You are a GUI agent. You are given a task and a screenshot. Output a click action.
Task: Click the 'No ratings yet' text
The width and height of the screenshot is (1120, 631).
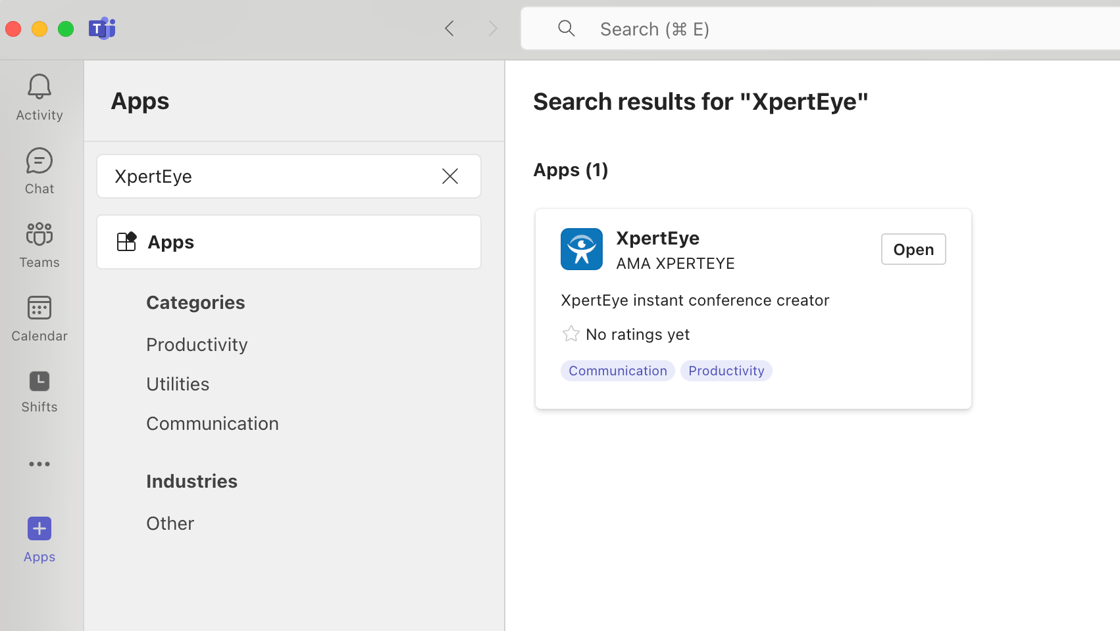(638, 334)
